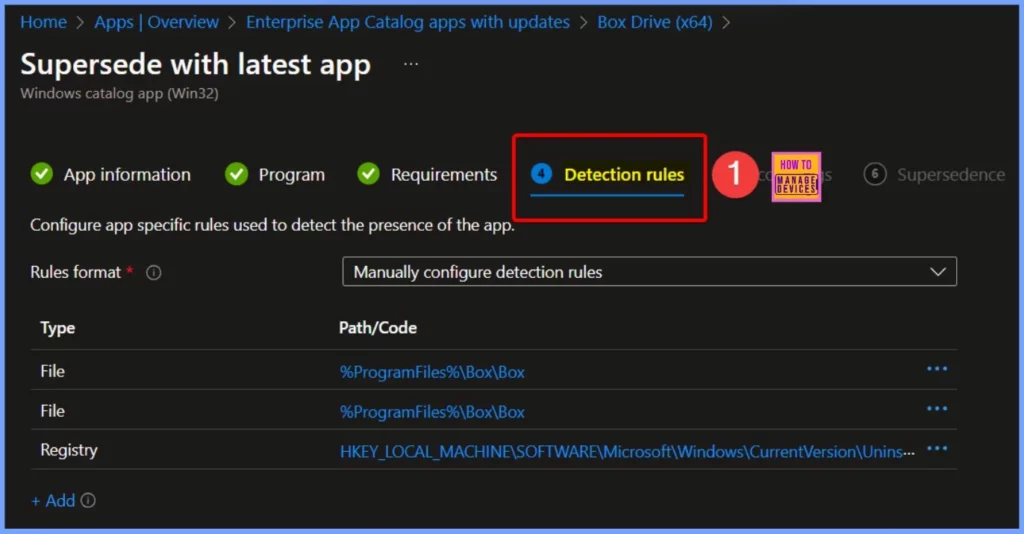Open the ellipsis menu beside Supersede with latest app

coord(411,64)
